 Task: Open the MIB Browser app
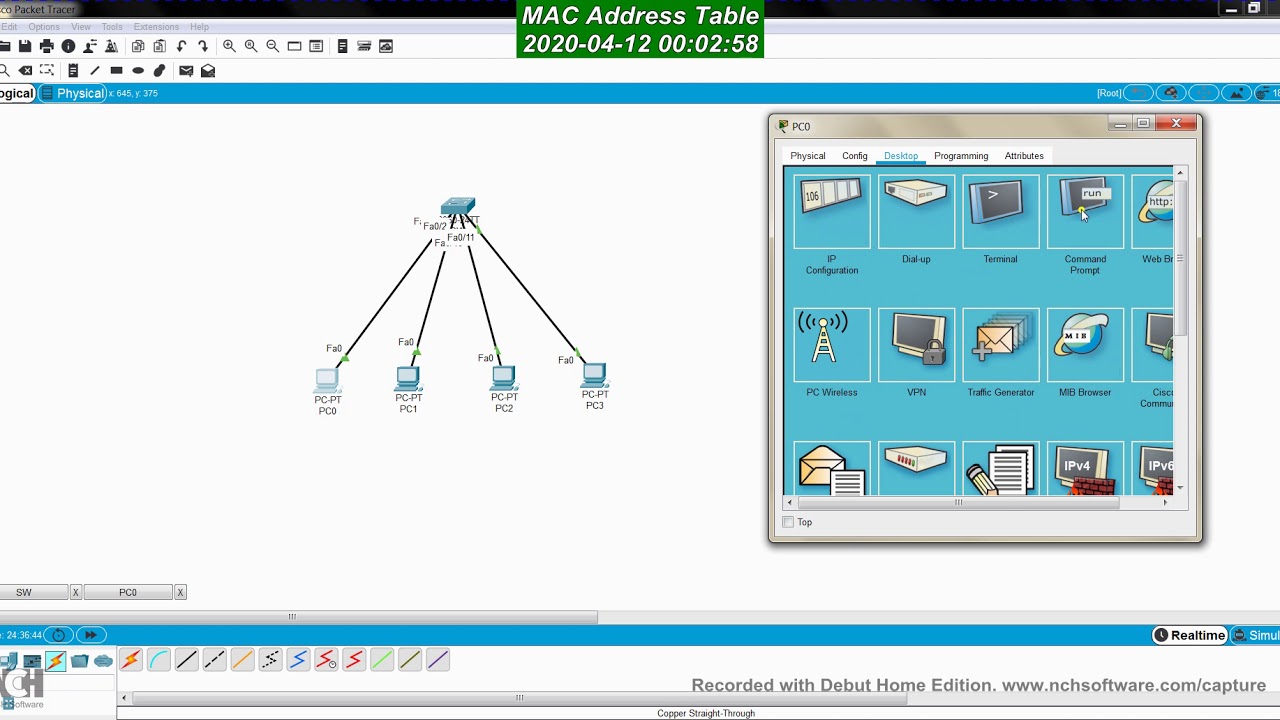click(1085, 346)
